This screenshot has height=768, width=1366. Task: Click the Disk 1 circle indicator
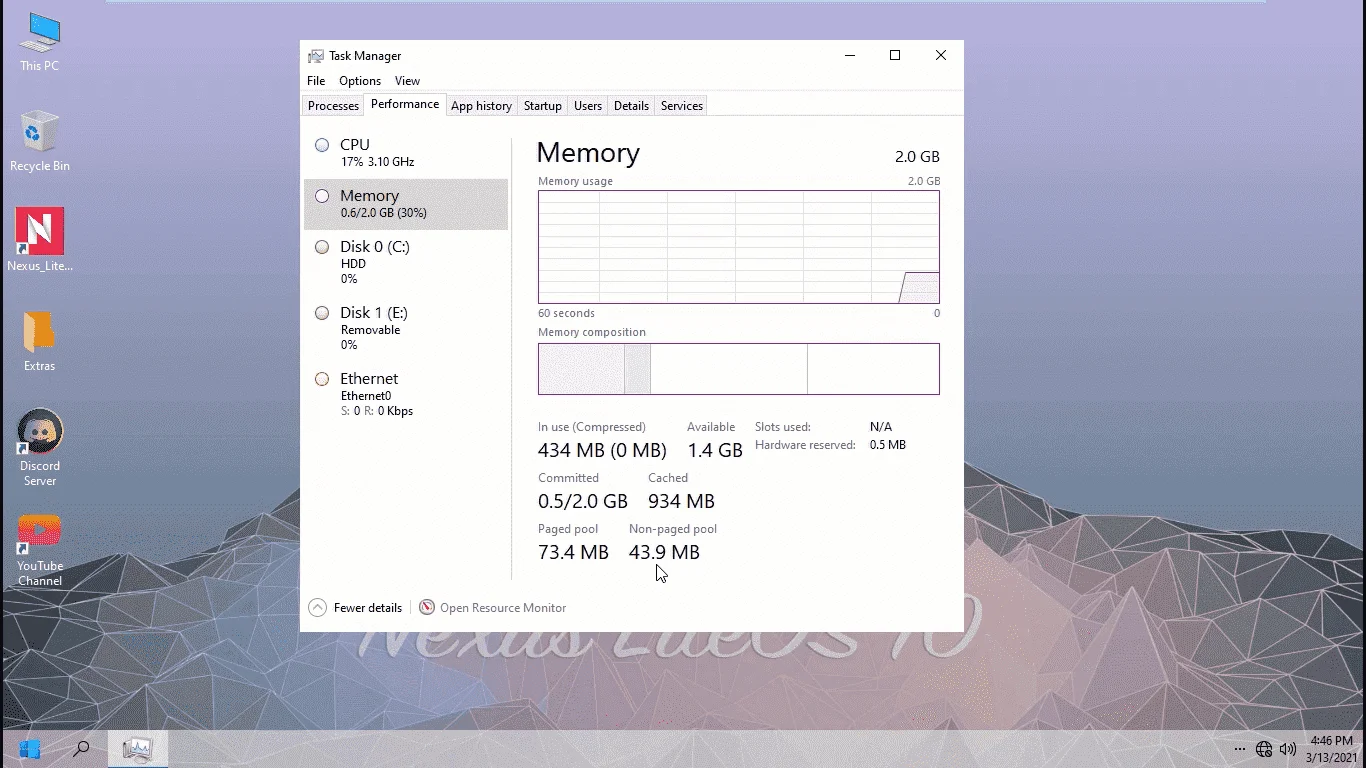pyautogui.click(x=322, y=313)
